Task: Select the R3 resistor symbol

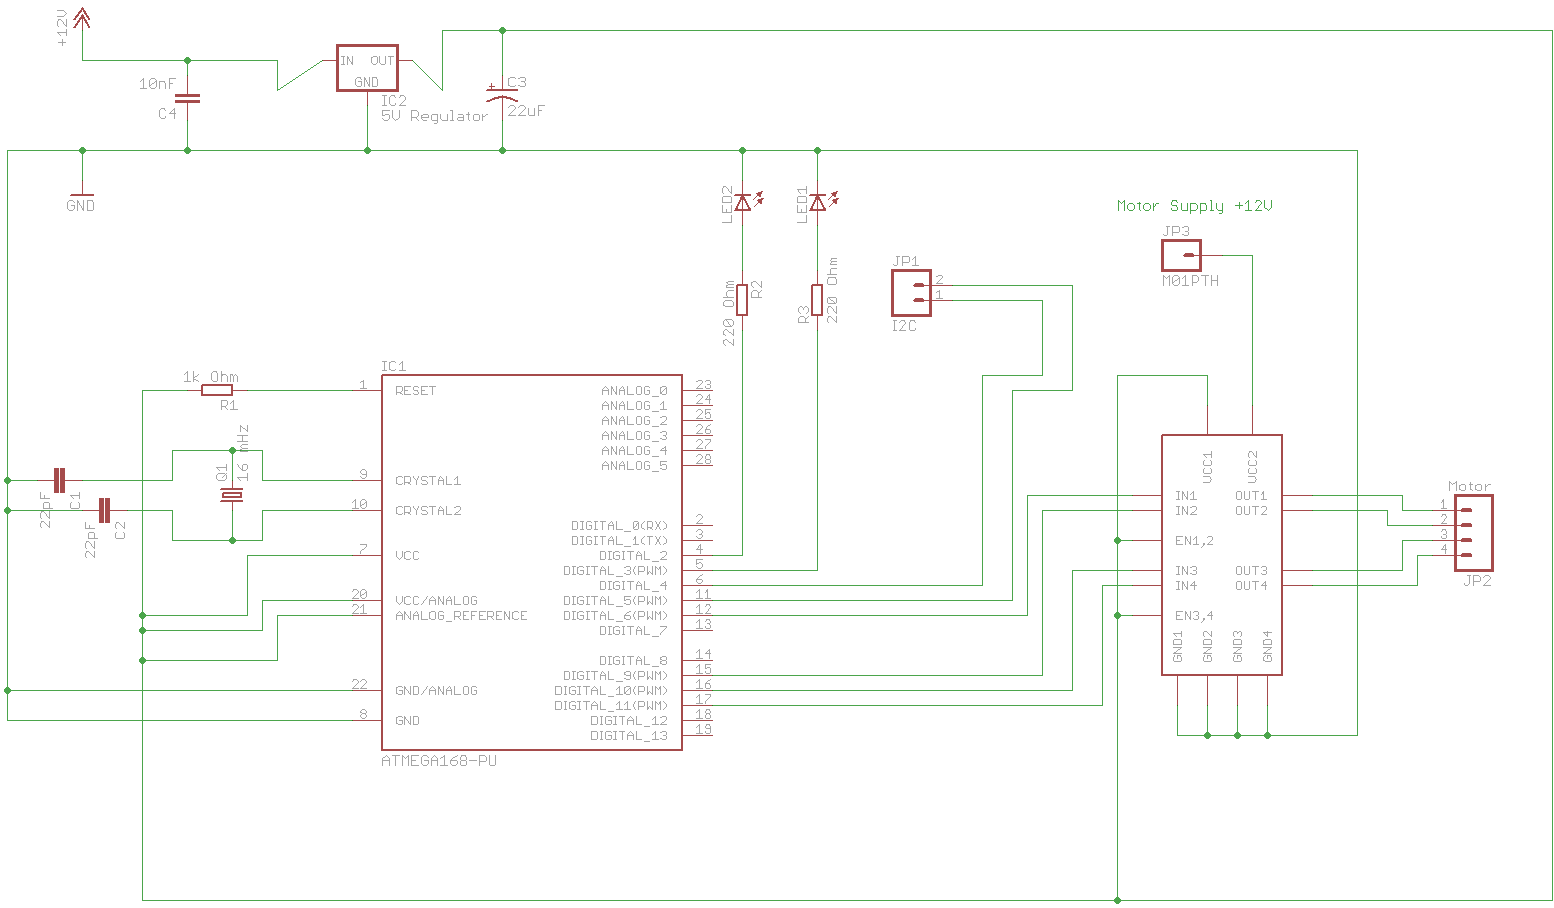Action: pyautogui.click(x=817, y=300)
